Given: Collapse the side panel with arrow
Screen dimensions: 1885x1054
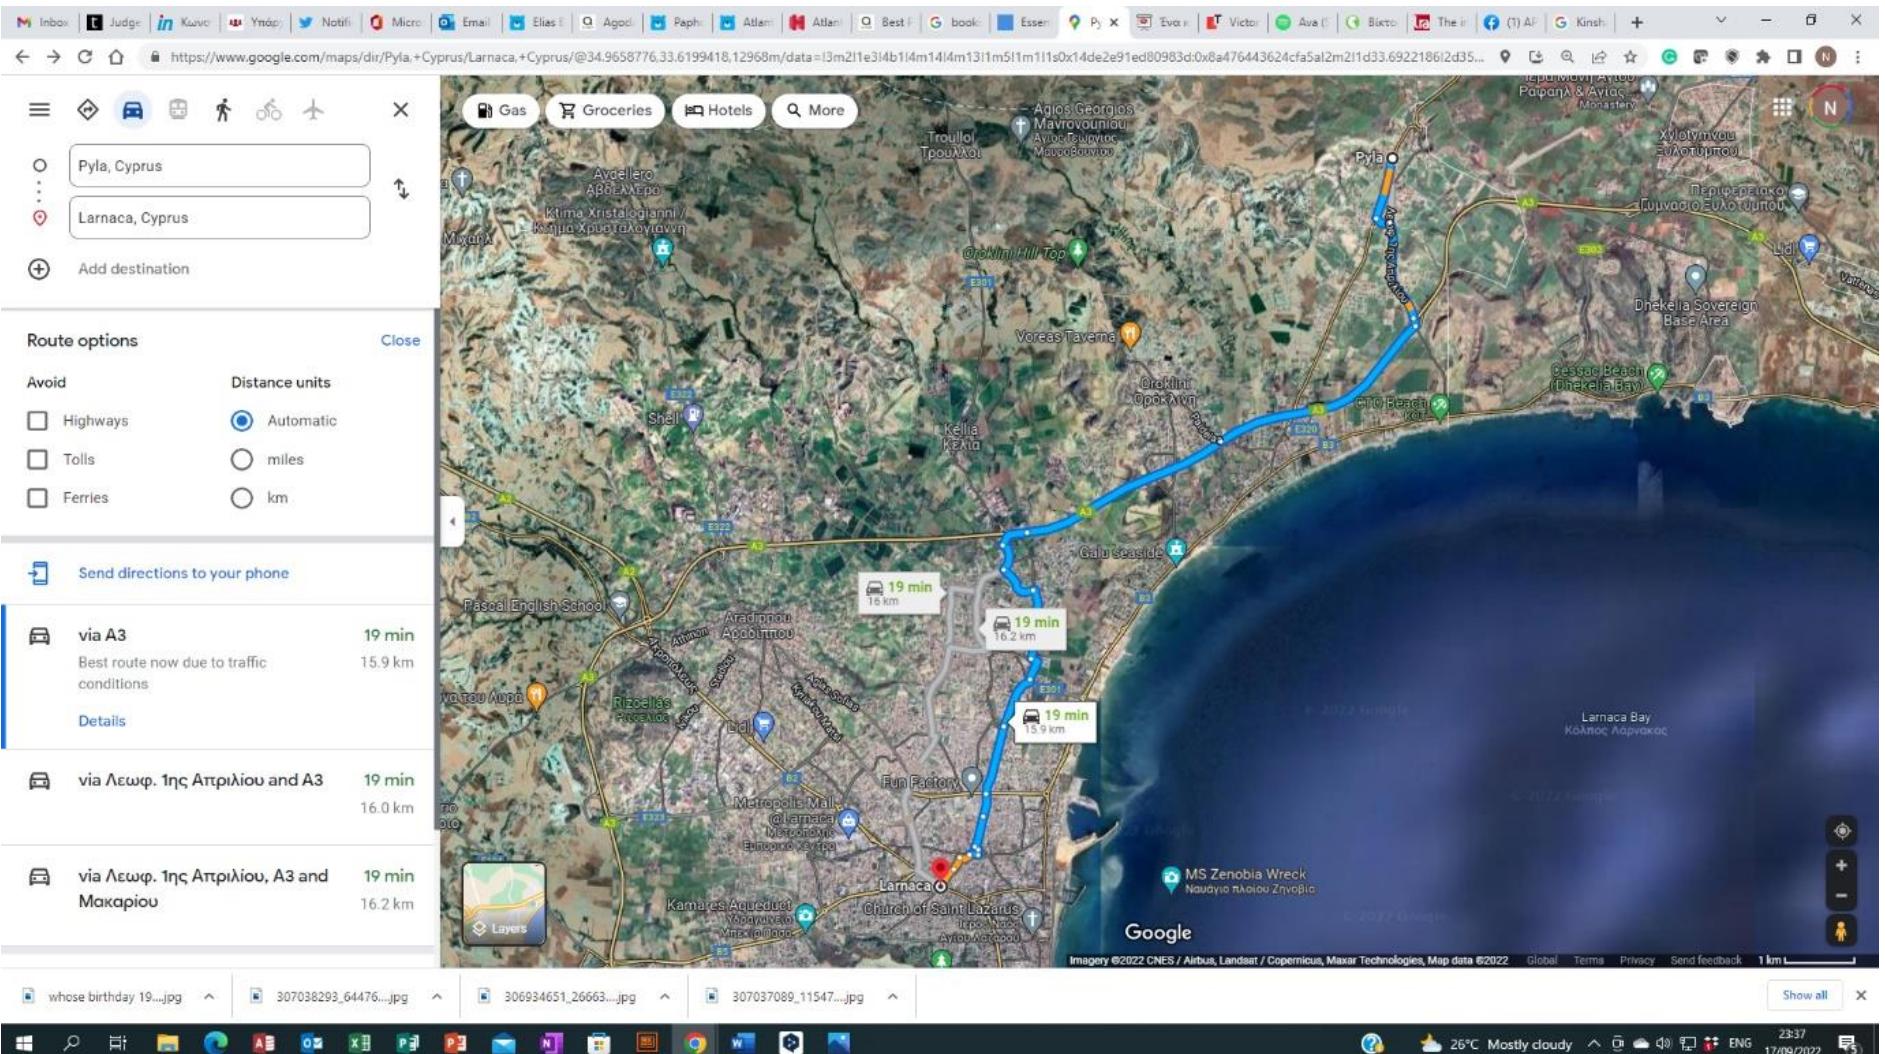Looking at the screenshot, I should [x=452, y=521].
